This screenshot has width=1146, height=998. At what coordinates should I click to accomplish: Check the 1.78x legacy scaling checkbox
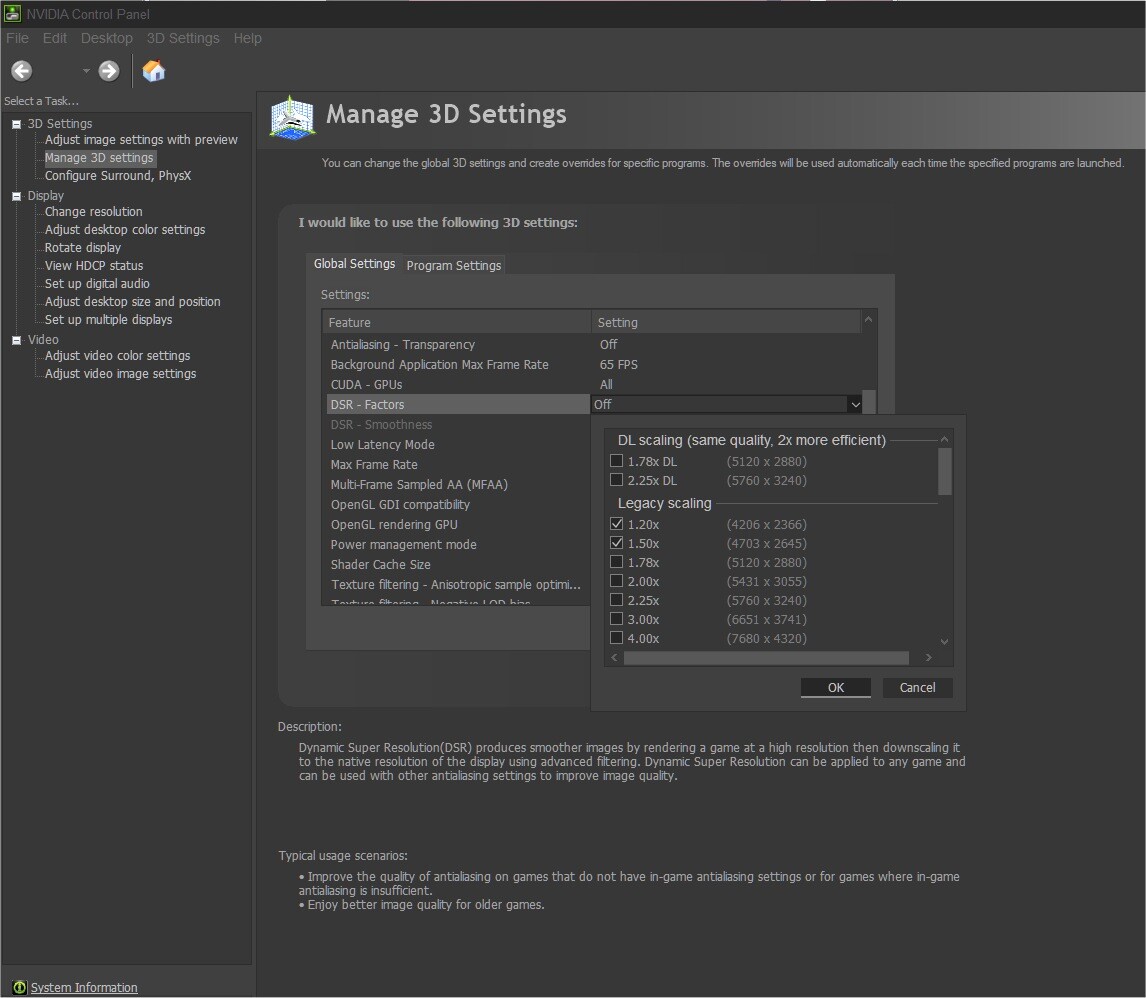click(x=616, y=562)
